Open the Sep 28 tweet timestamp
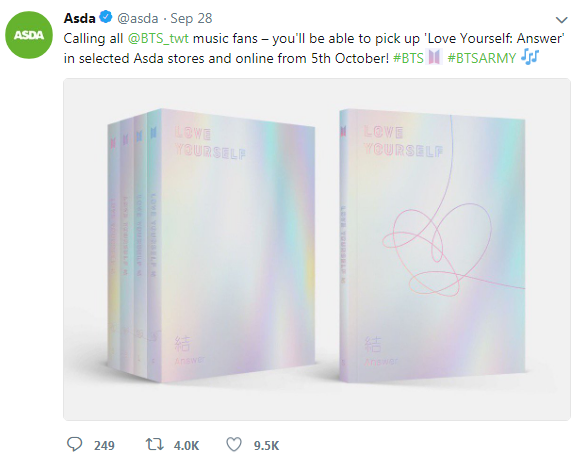The image size is (579, 458). (x=191, y=18)
